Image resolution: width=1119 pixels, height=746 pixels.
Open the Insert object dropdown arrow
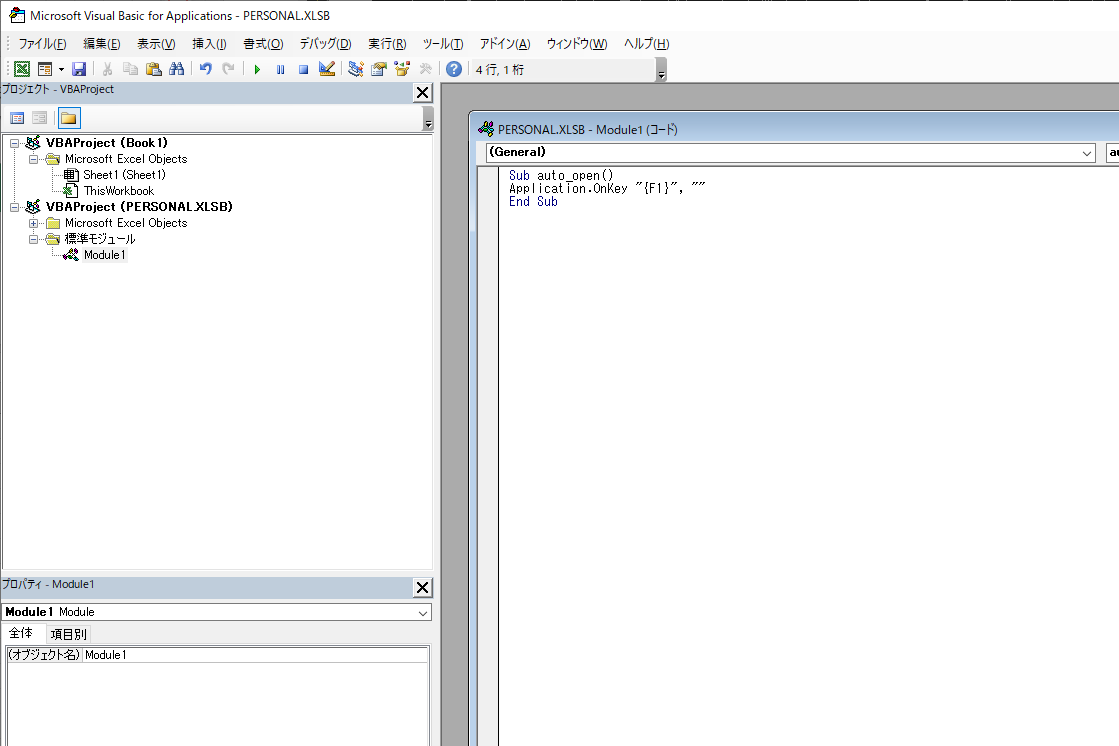(x=61, y=69)
